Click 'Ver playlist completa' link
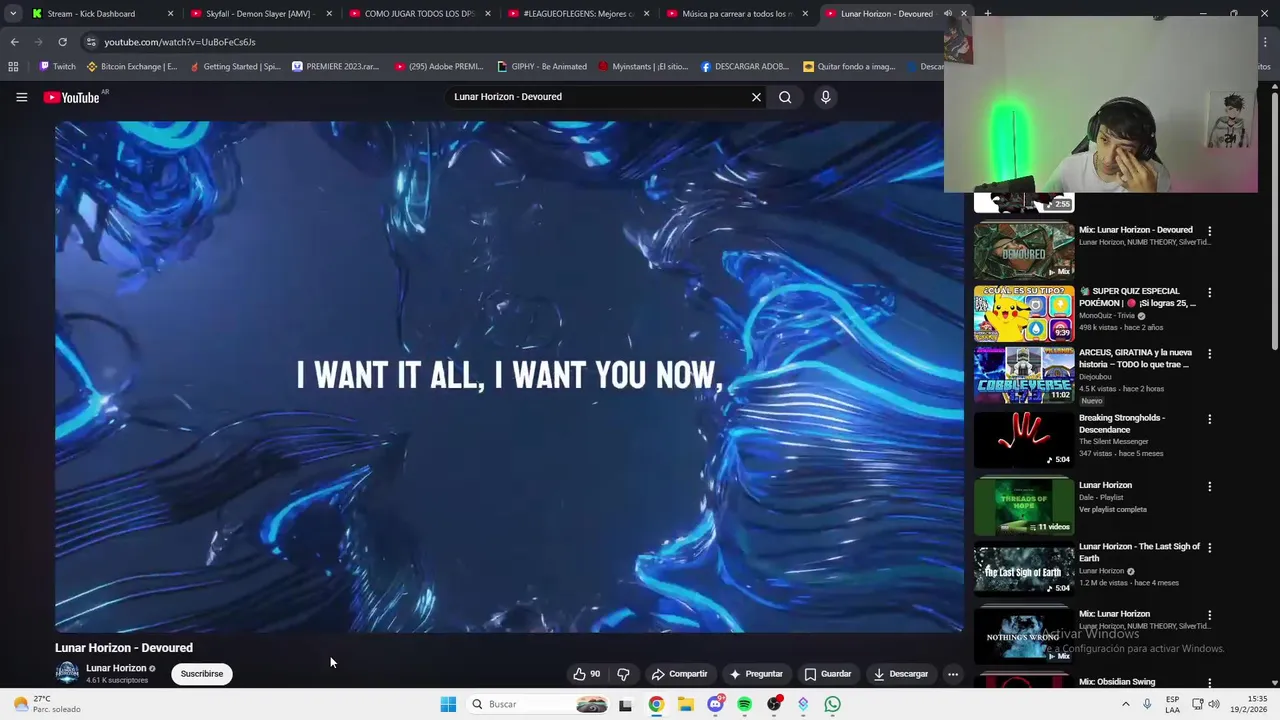This screenshot has height=720, width=1280. (1113, 509)
